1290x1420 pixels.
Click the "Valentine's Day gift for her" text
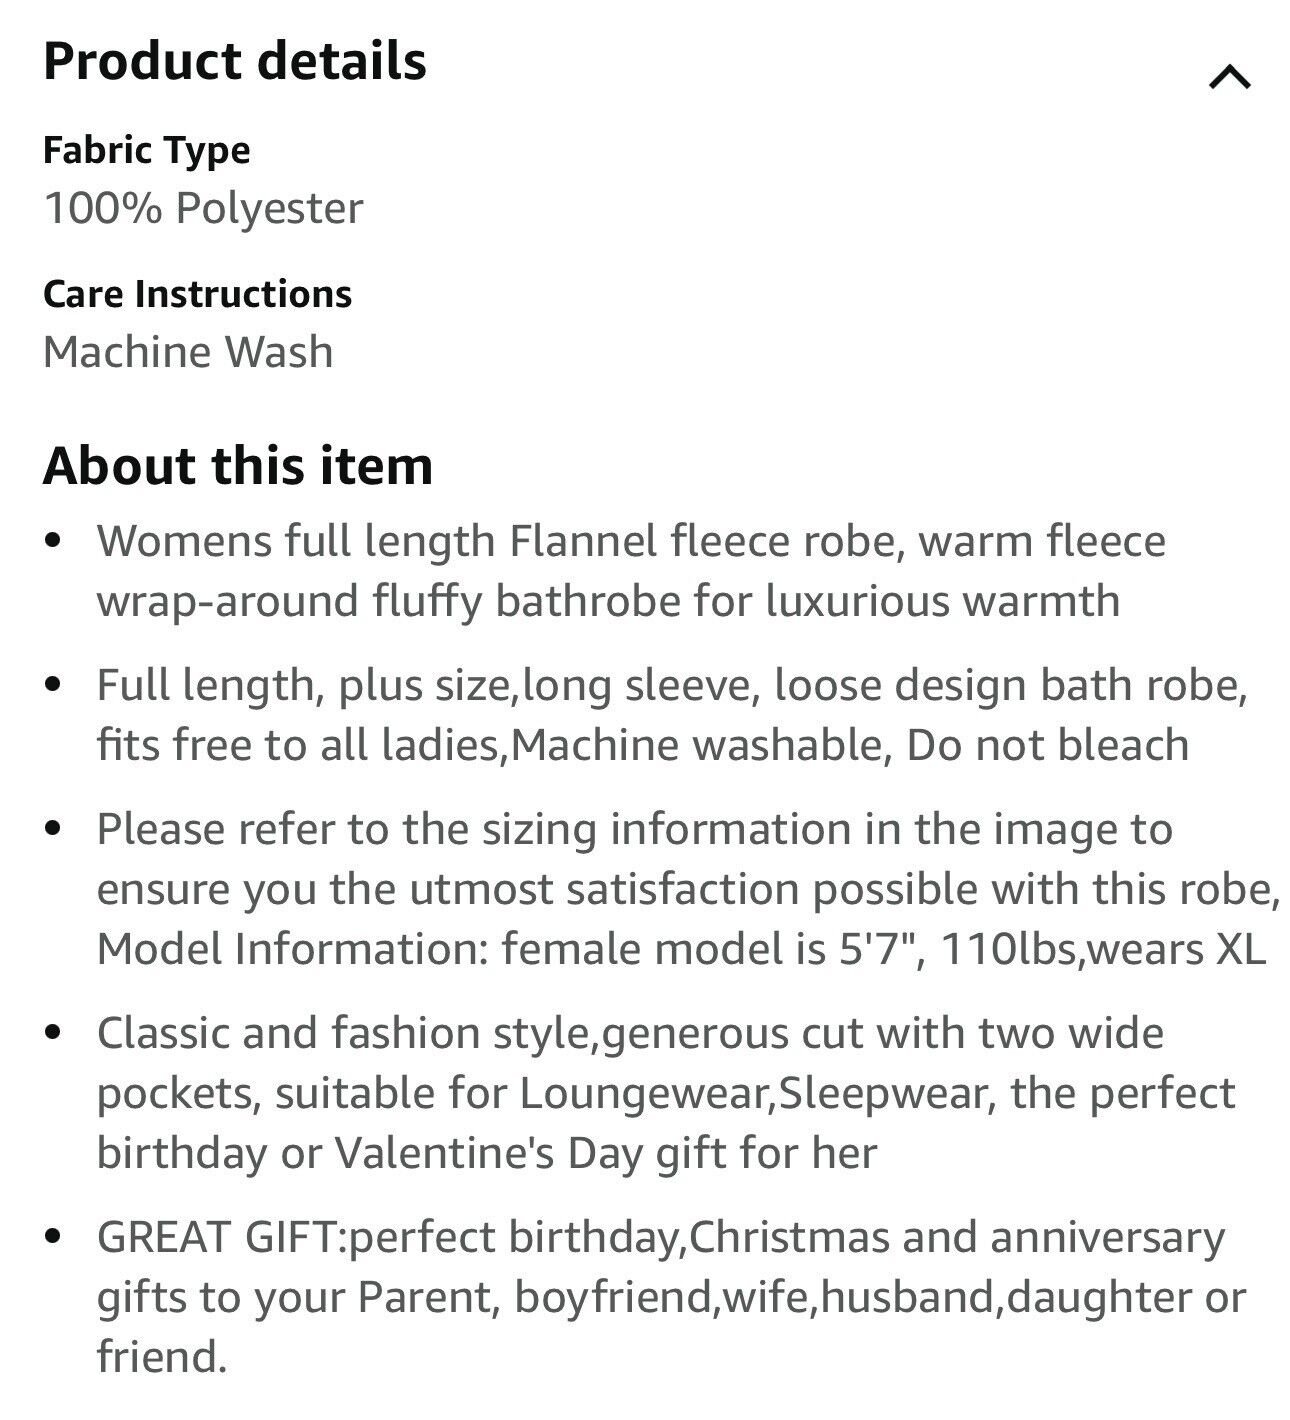pyautogui.click(x=605, y=1154)
